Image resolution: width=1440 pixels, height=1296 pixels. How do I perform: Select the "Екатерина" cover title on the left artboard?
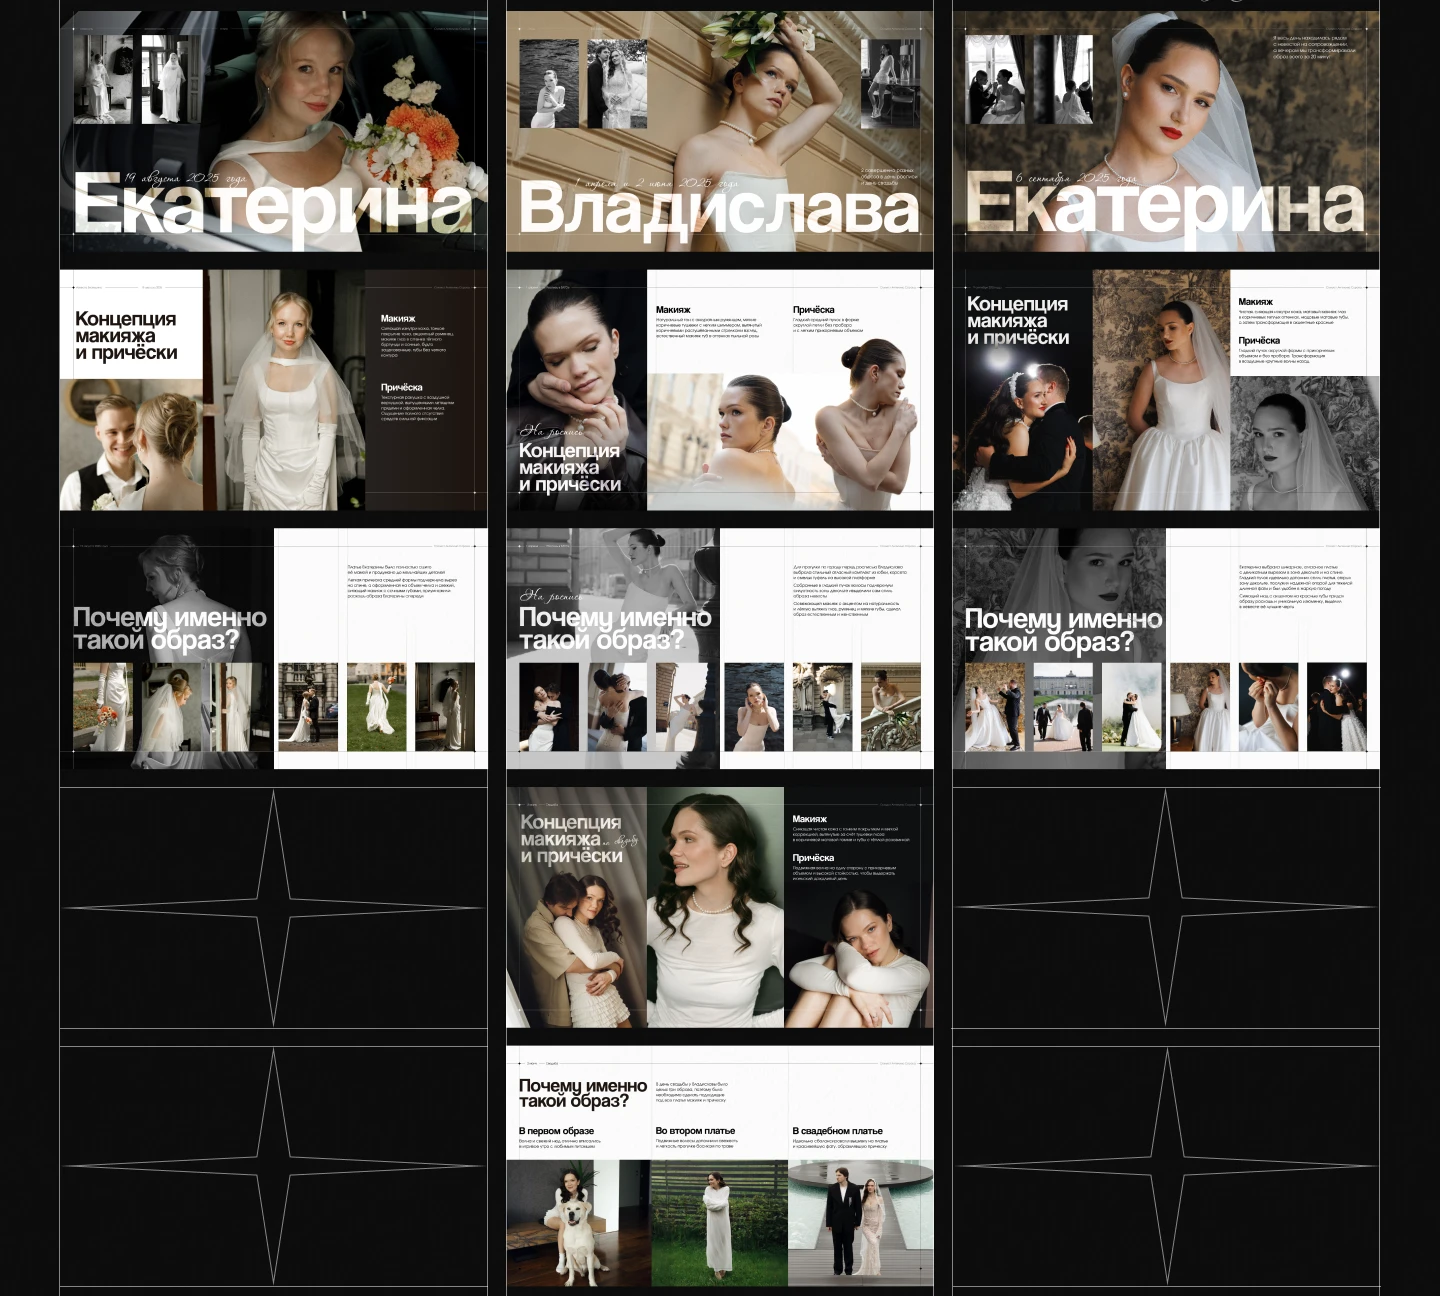270,205
